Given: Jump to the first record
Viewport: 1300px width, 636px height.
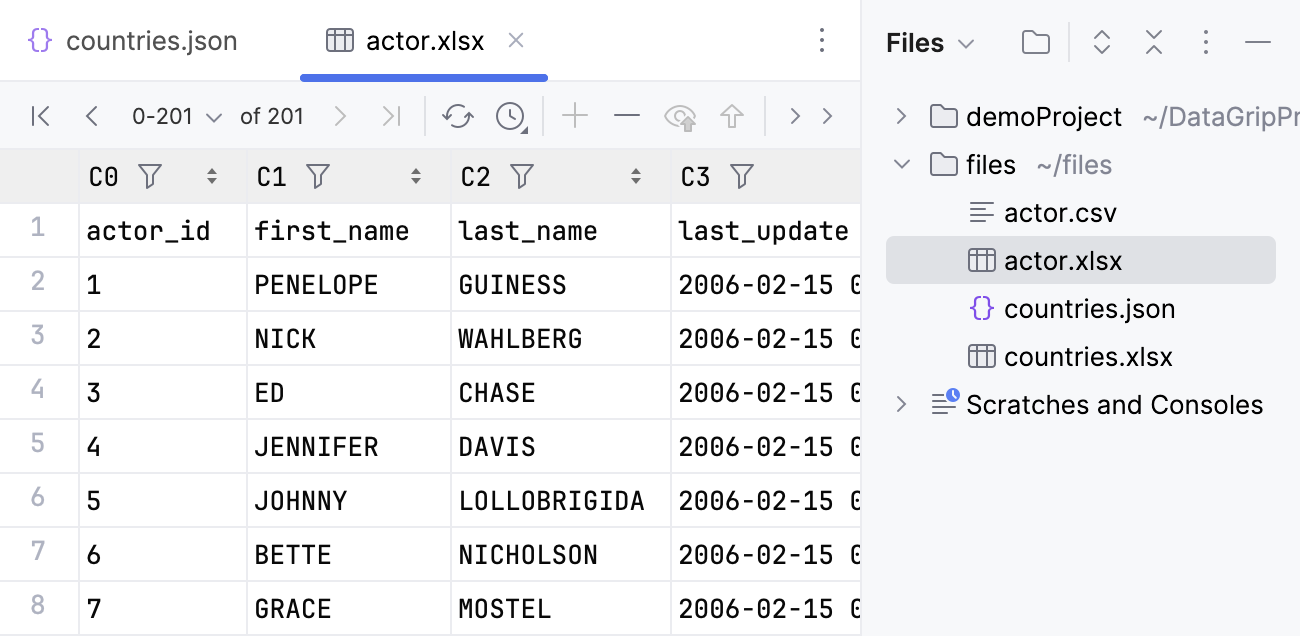Looking at the screenshot, I should pos(40,115).
